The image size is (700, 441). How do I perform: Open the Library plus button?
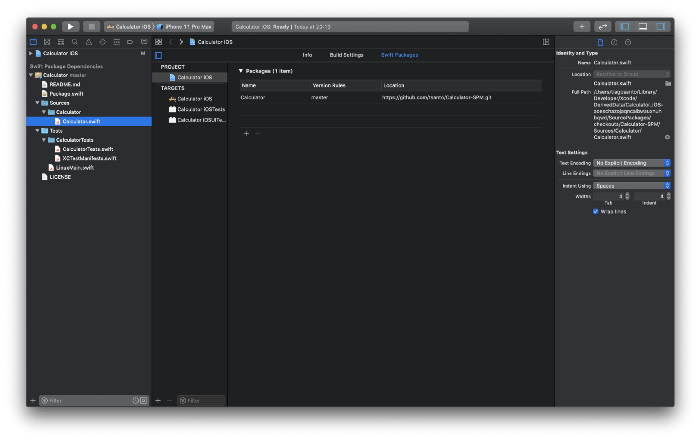click(581, 26)
